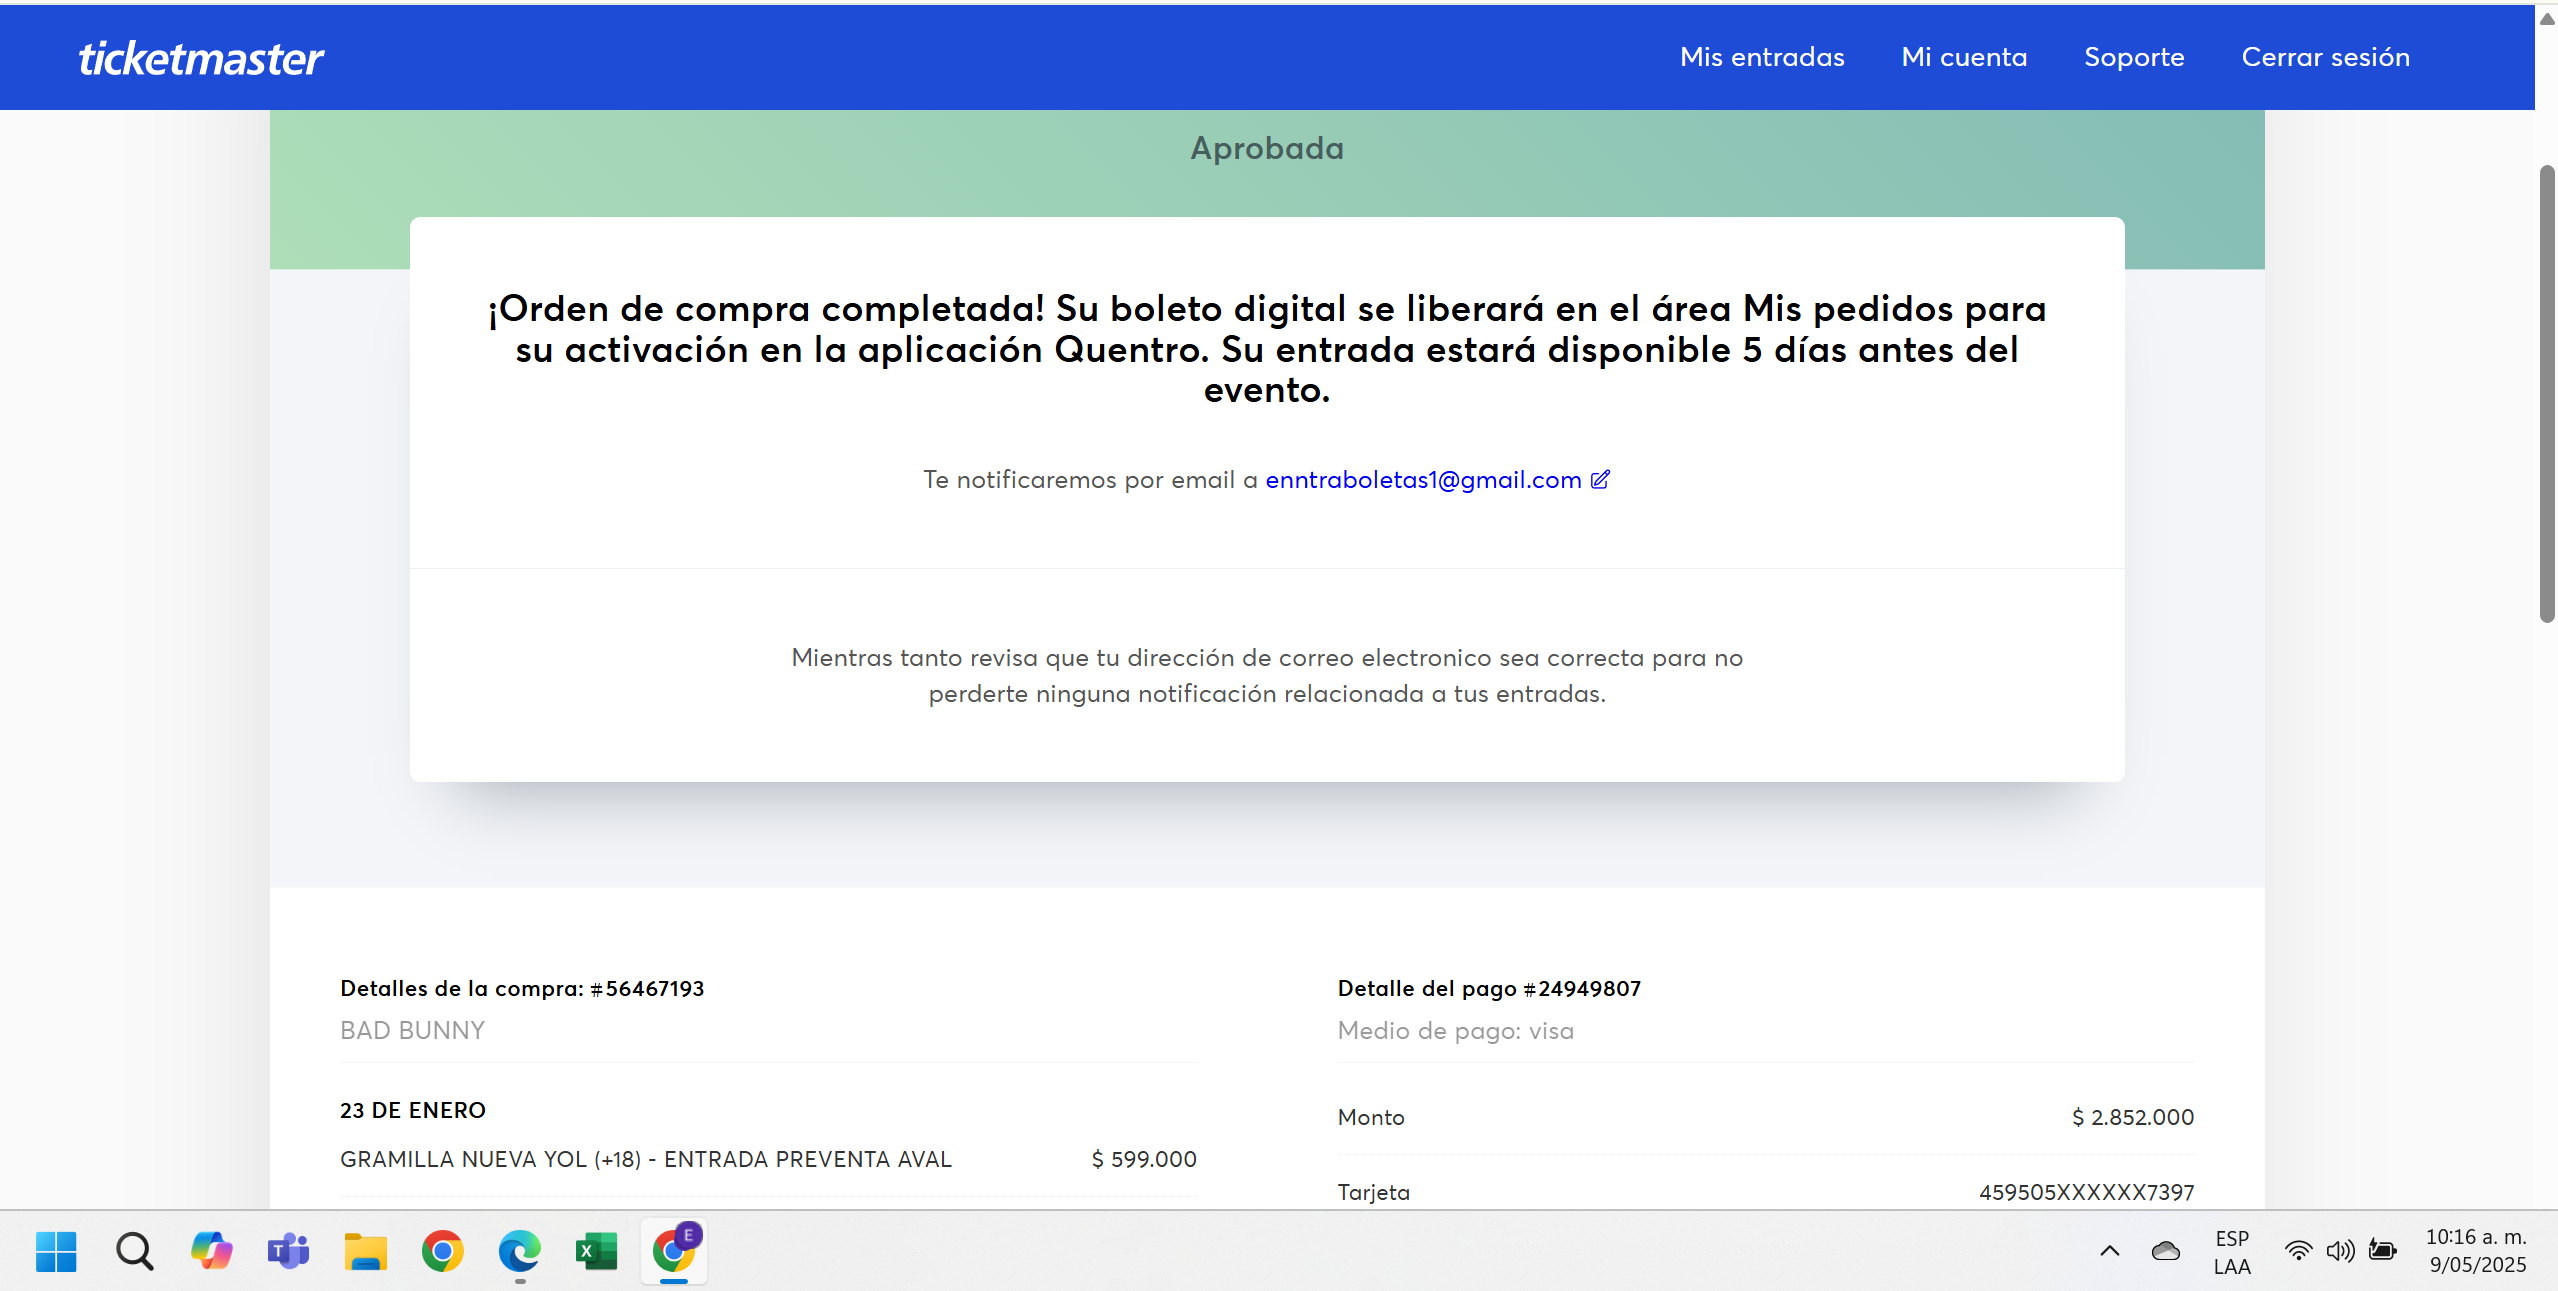This screenshot has width=2558, height=1291.
Task: Open Microsoft Edge from taskbar
Action: pos(520,1251)
